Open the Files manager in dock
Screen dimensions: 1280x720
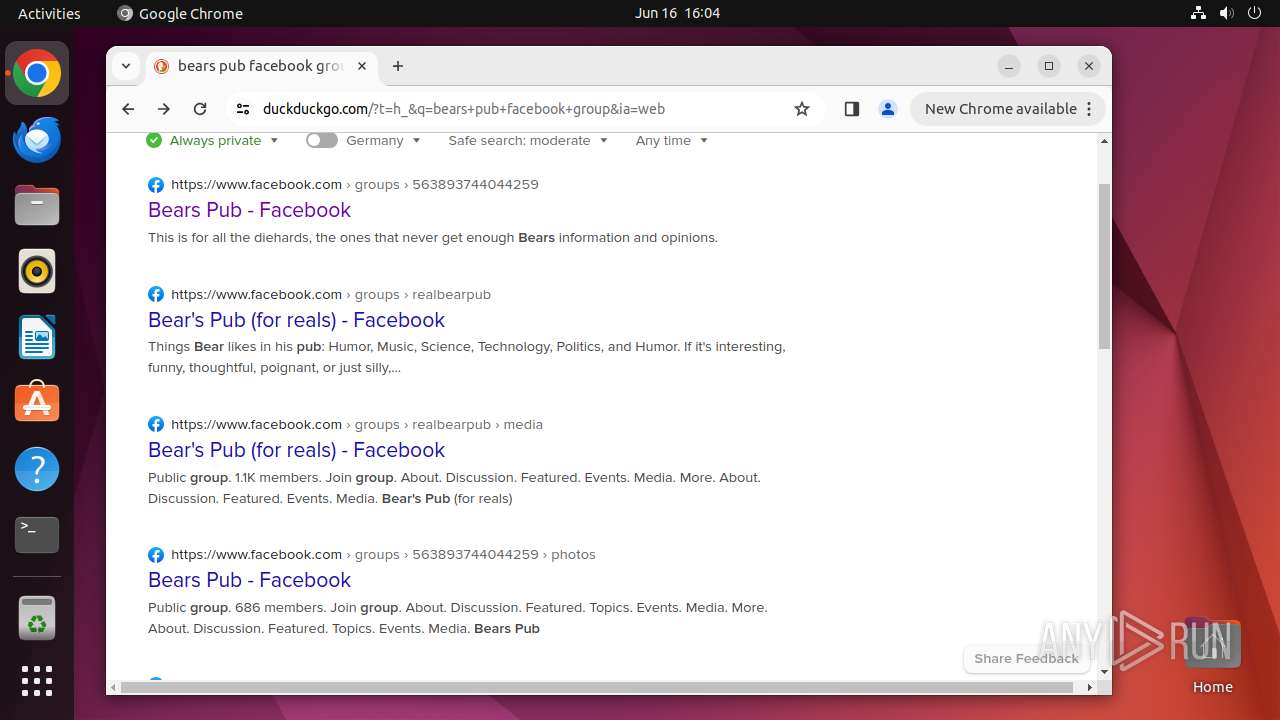click(37, 206)
